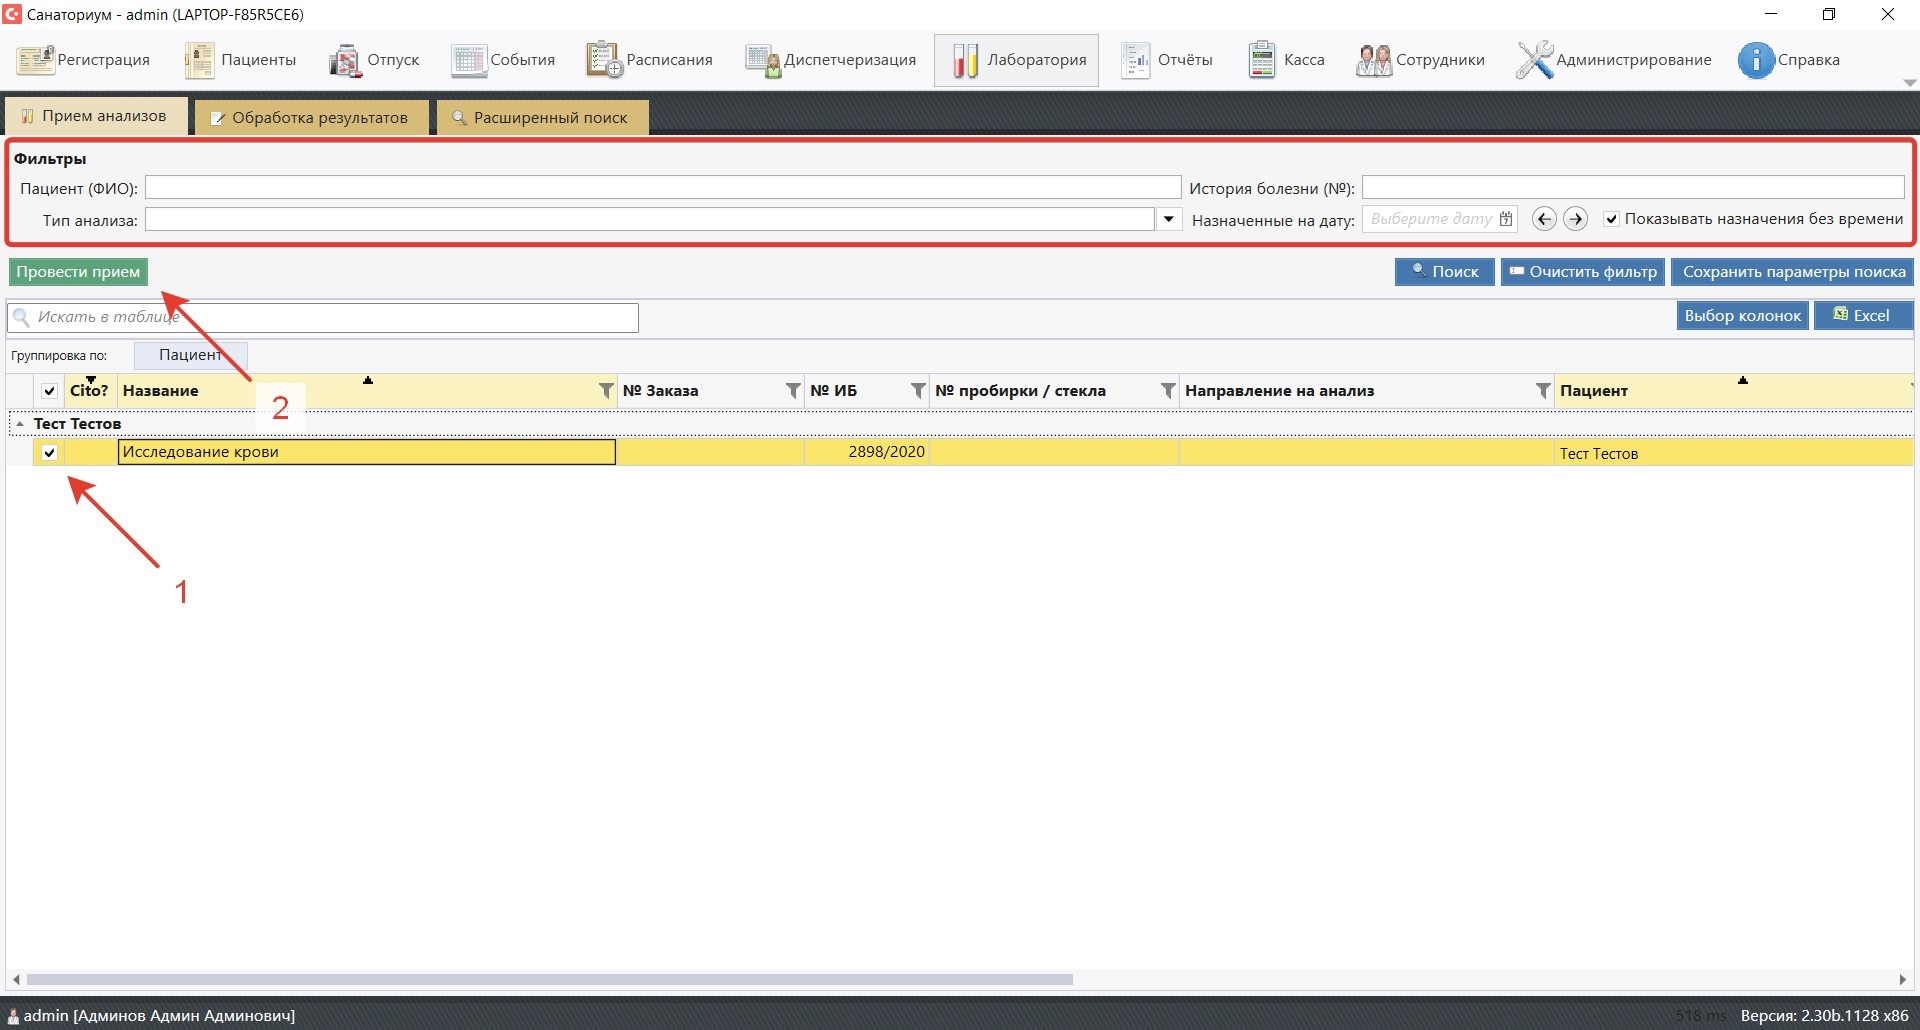The width and height of the screenshot is (1920, 1030).
Task: Toggle the select-all checkbox in table header
Action: 49,391
